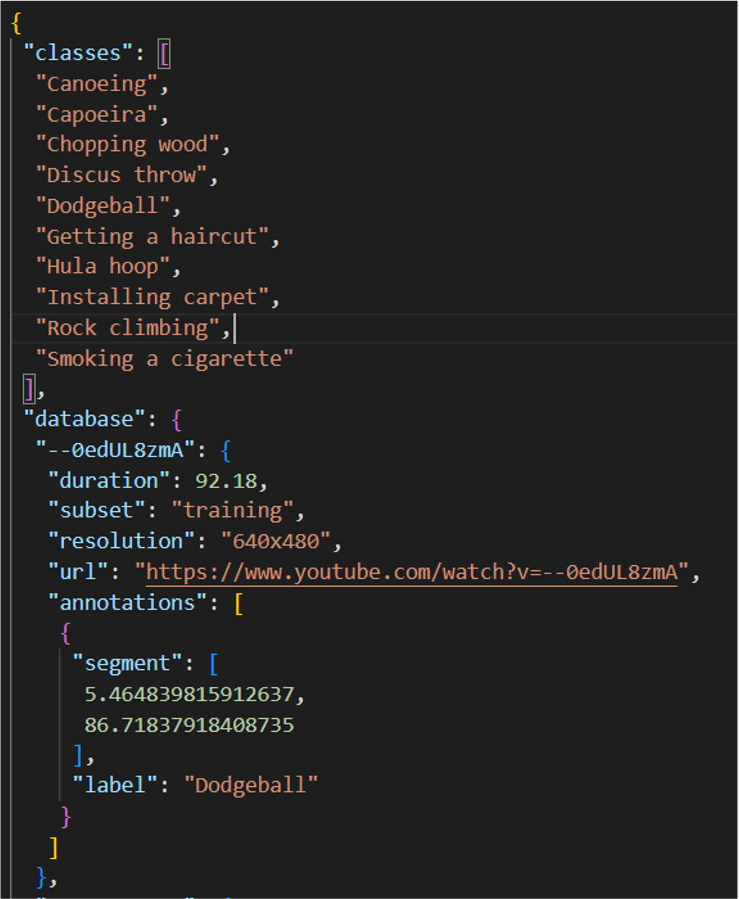Click segment end value 86.71837918408735

[x=189, y=724]
